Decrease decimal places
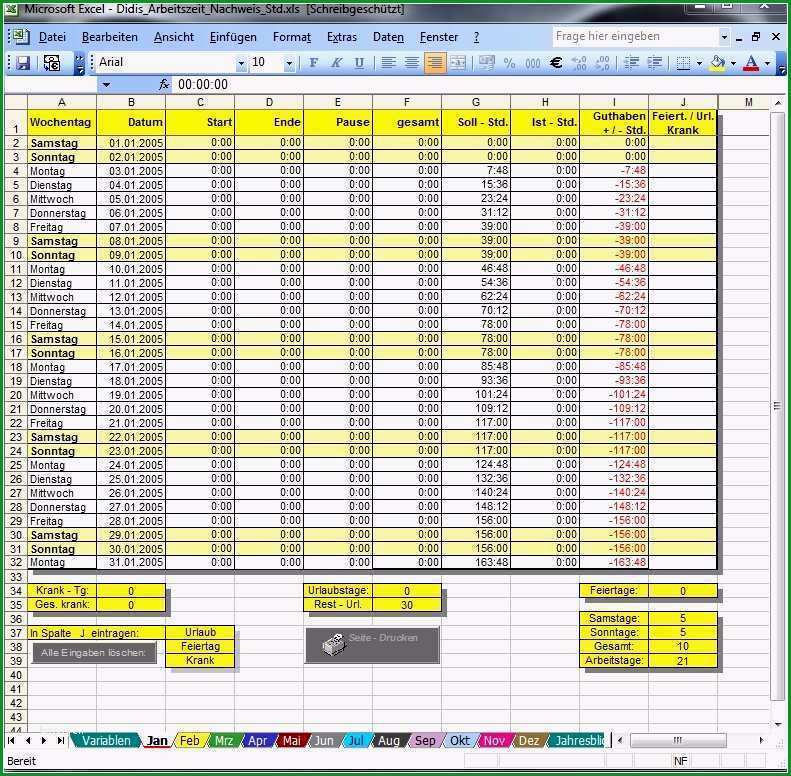The height and width of the screenshot is (776, 791). (x=602, y=63)
